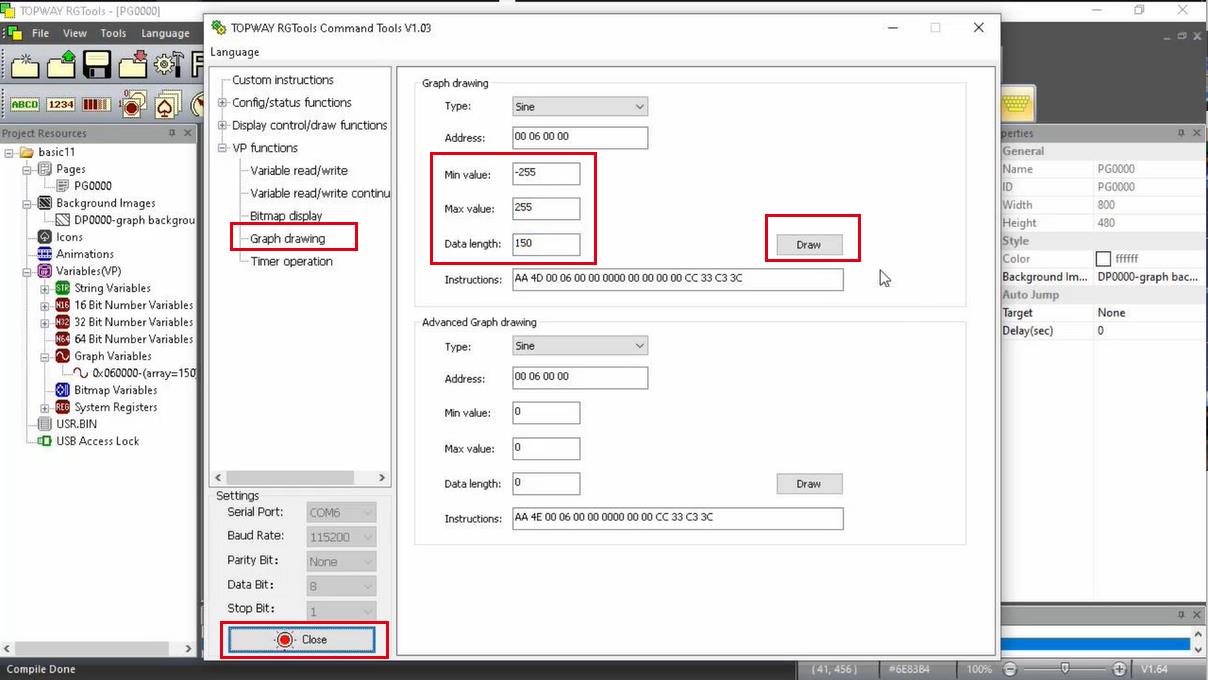The width and height of the screenshot is (1208, 680).
Task: Click the blue Bitmap Variables icon
Action: [62, 390]
